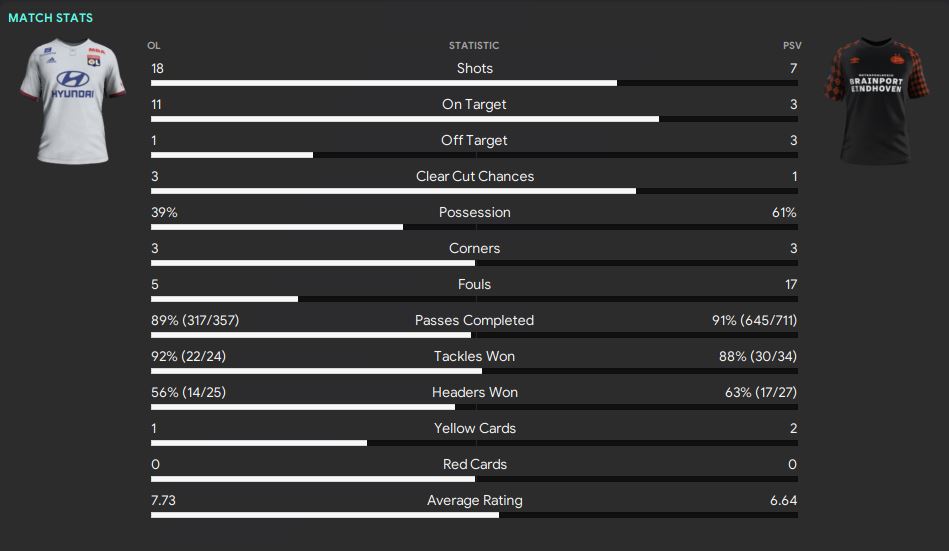Click the PSV team column header
Viewport: 949px width, 551px height.
(x=792, y=45)
